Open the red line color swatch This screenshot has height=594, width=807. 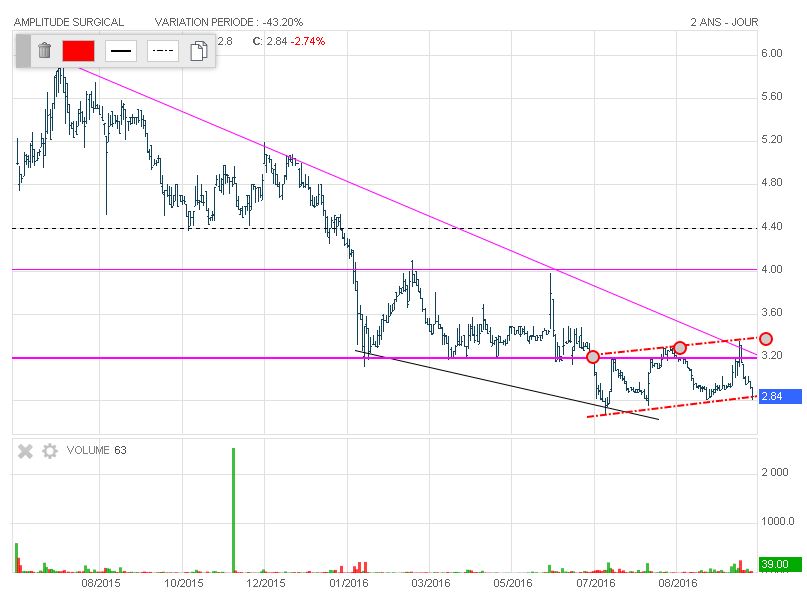[x=78, y=51]
